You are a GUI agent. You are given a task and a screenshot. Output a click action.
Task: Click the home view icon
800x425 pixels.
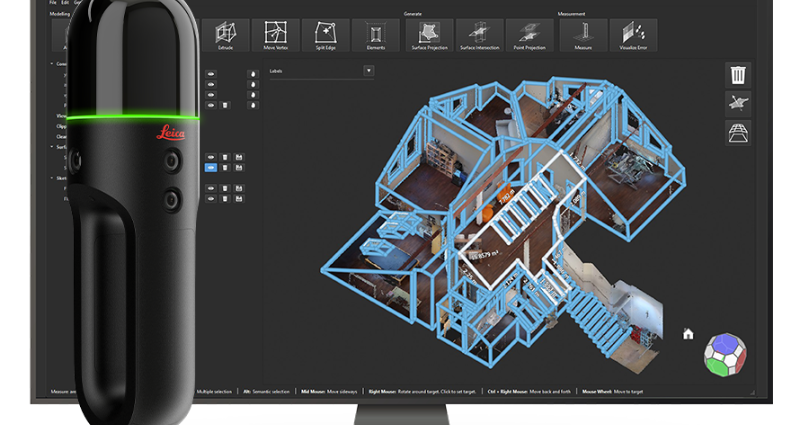(688, 334)
